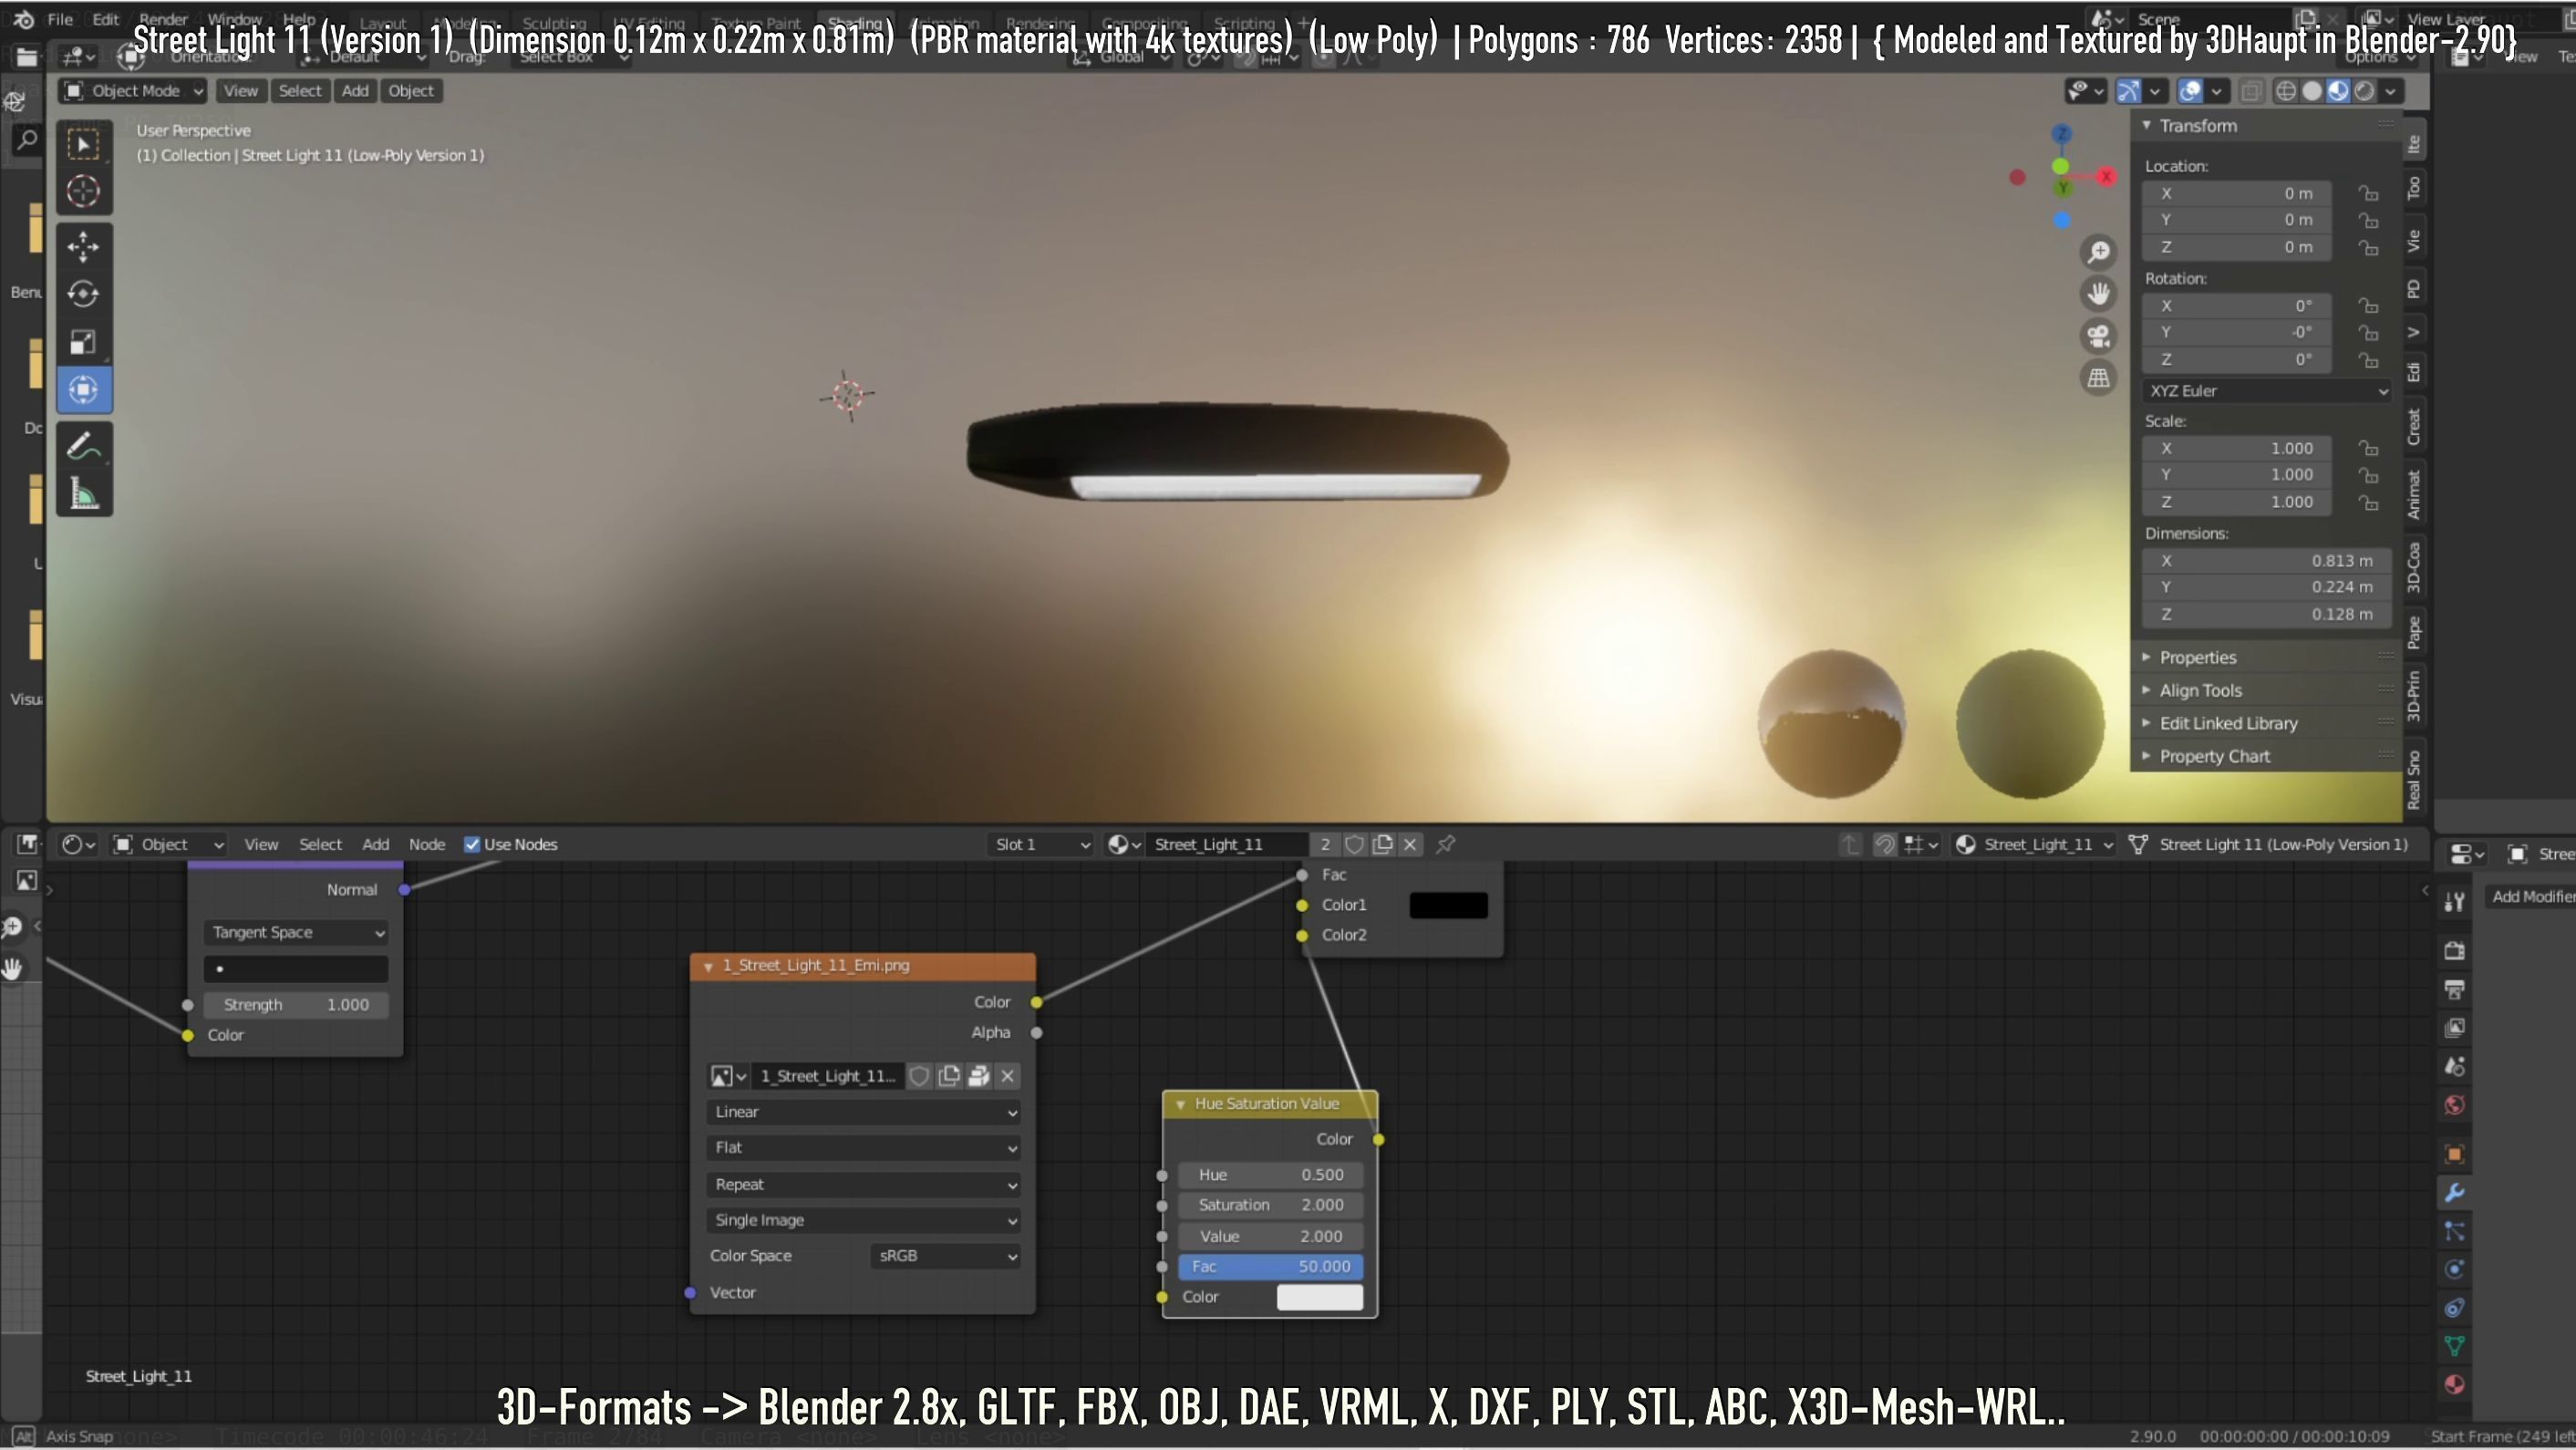Unlink Street_Light_11 material with X
This screenshot has width=2576, height=1450.
(1410, 845)
